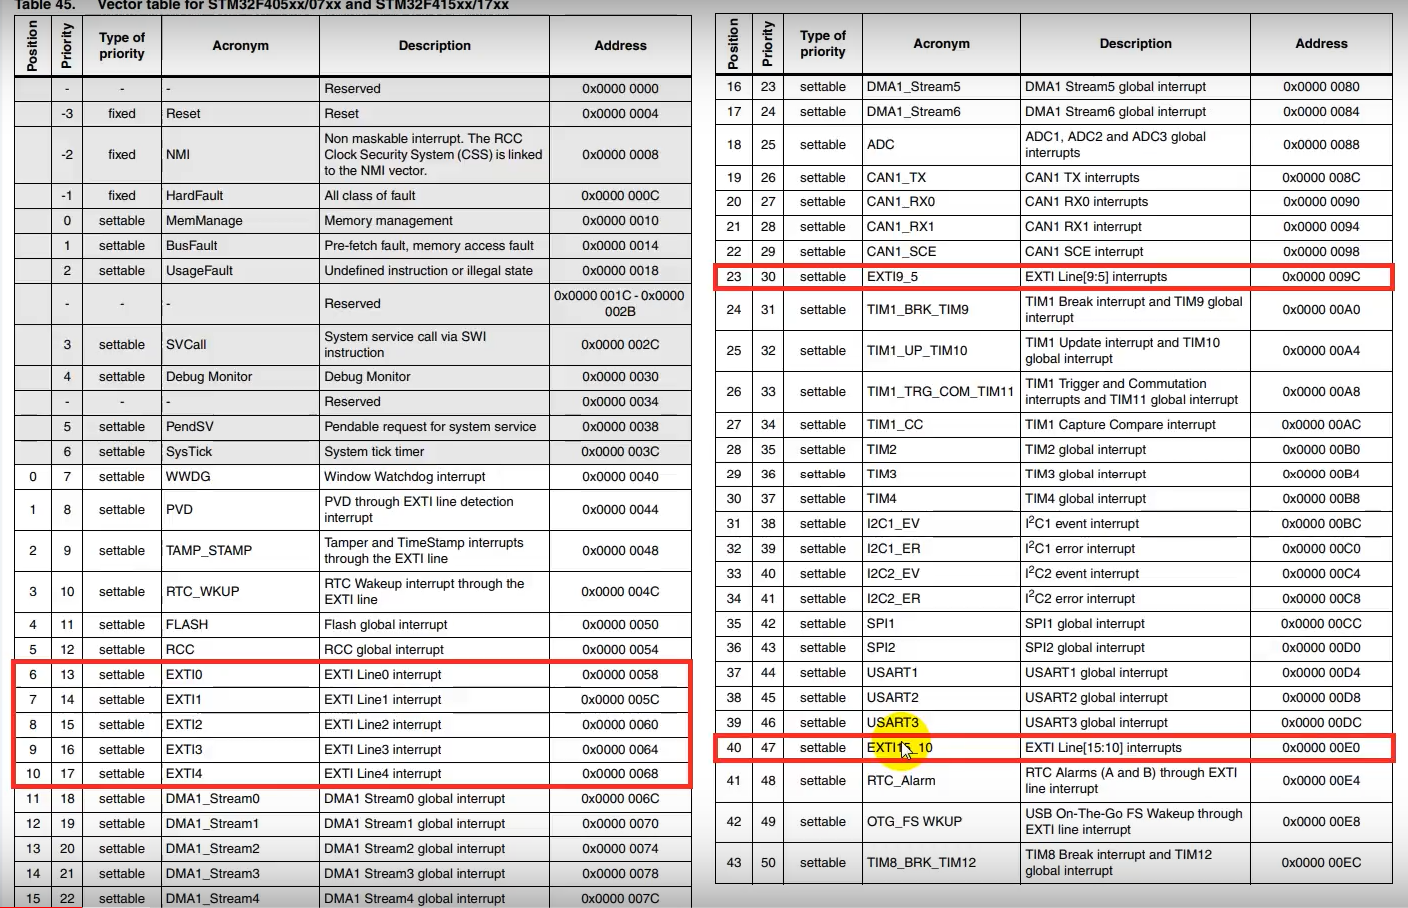Screen dimensions: 1408x908
Task: Click the 'USART1' acronym cell
Action: 941,672
